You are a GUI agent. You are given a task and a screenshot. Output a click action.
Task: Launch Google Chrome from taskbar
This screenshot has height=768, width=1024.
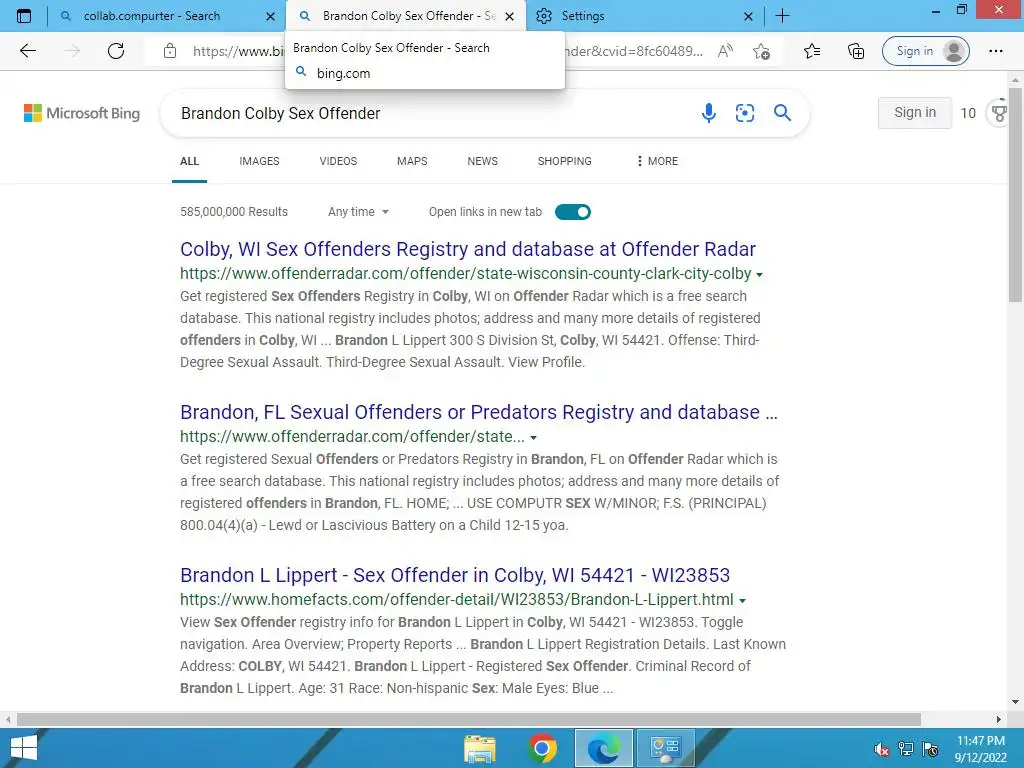[x=542, y=748]
